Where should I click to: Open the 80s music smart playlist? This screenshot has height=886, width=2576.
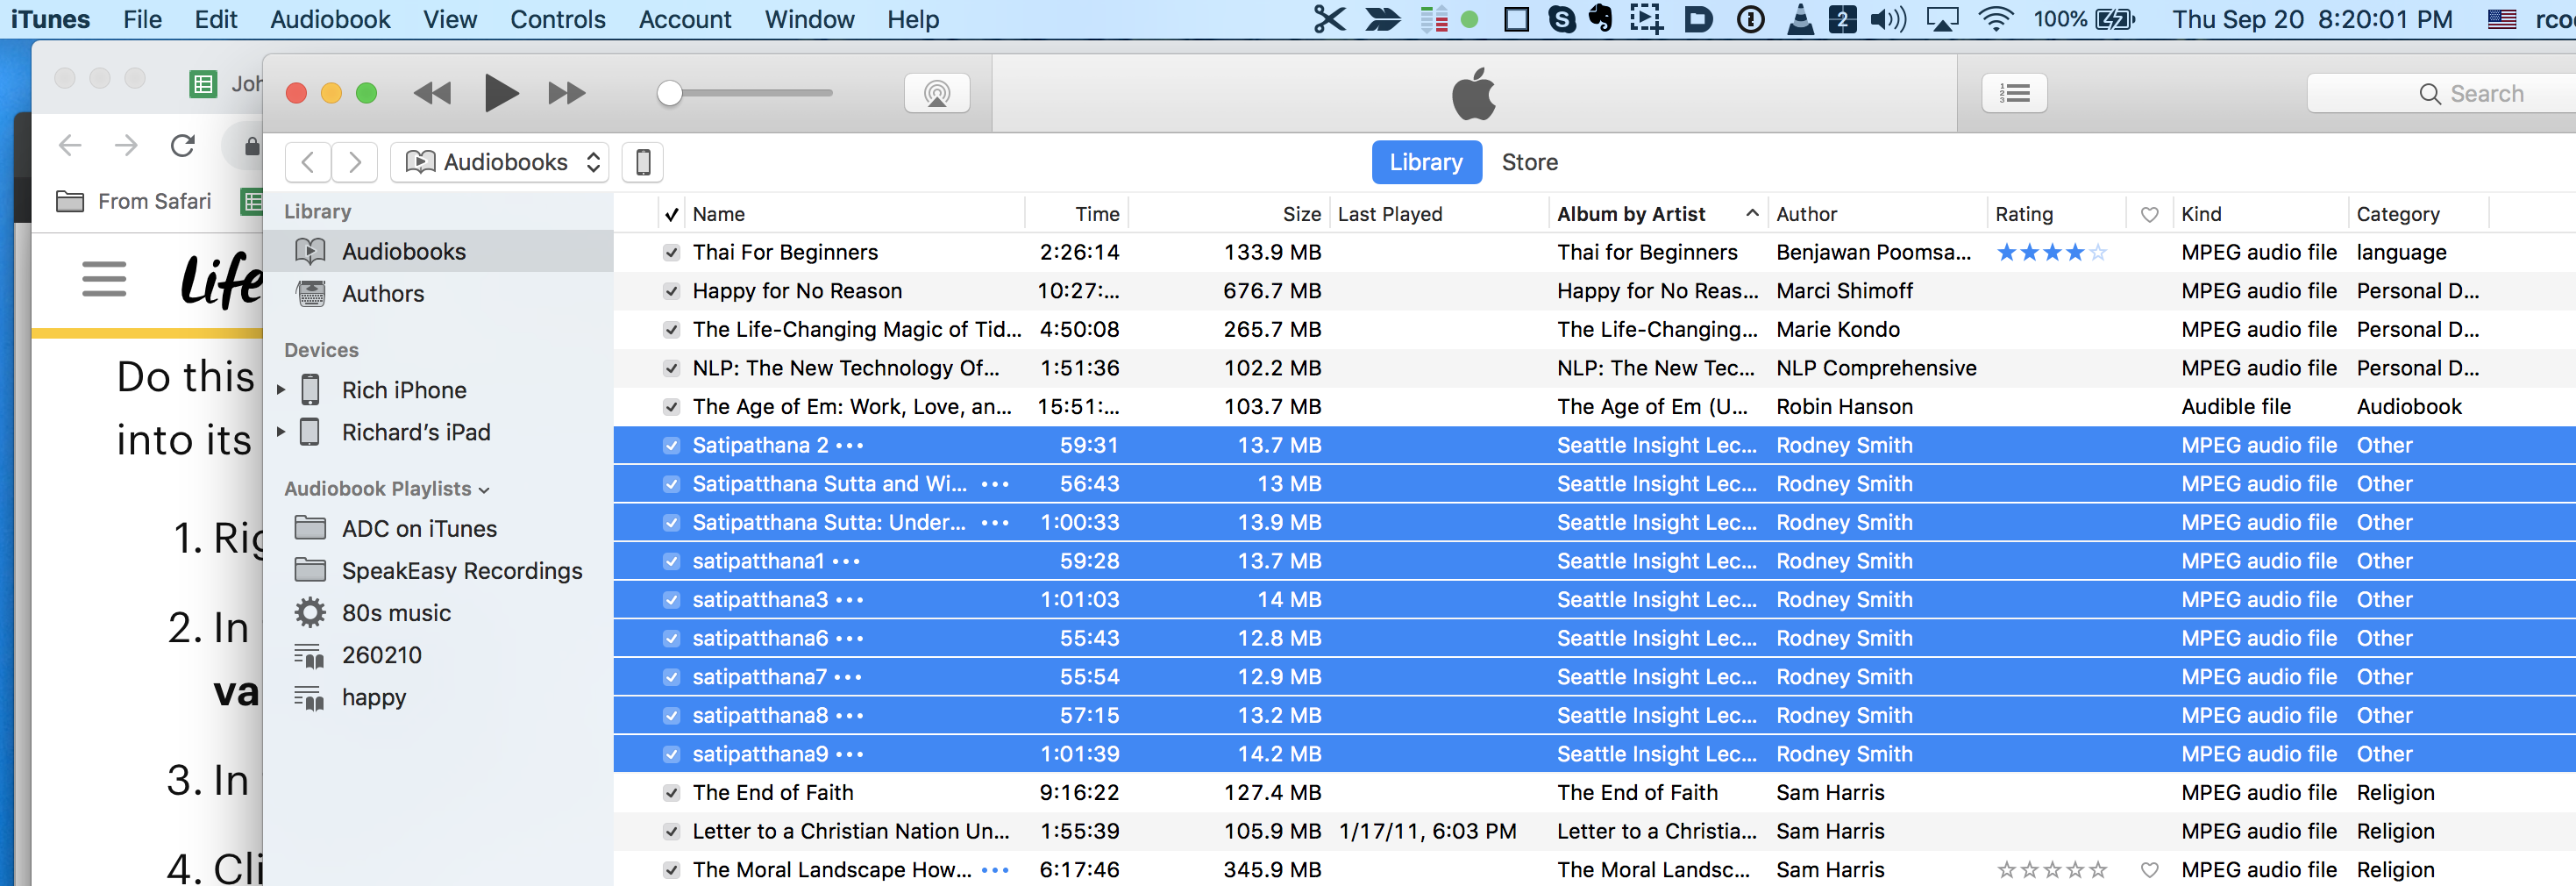(438, 612)
